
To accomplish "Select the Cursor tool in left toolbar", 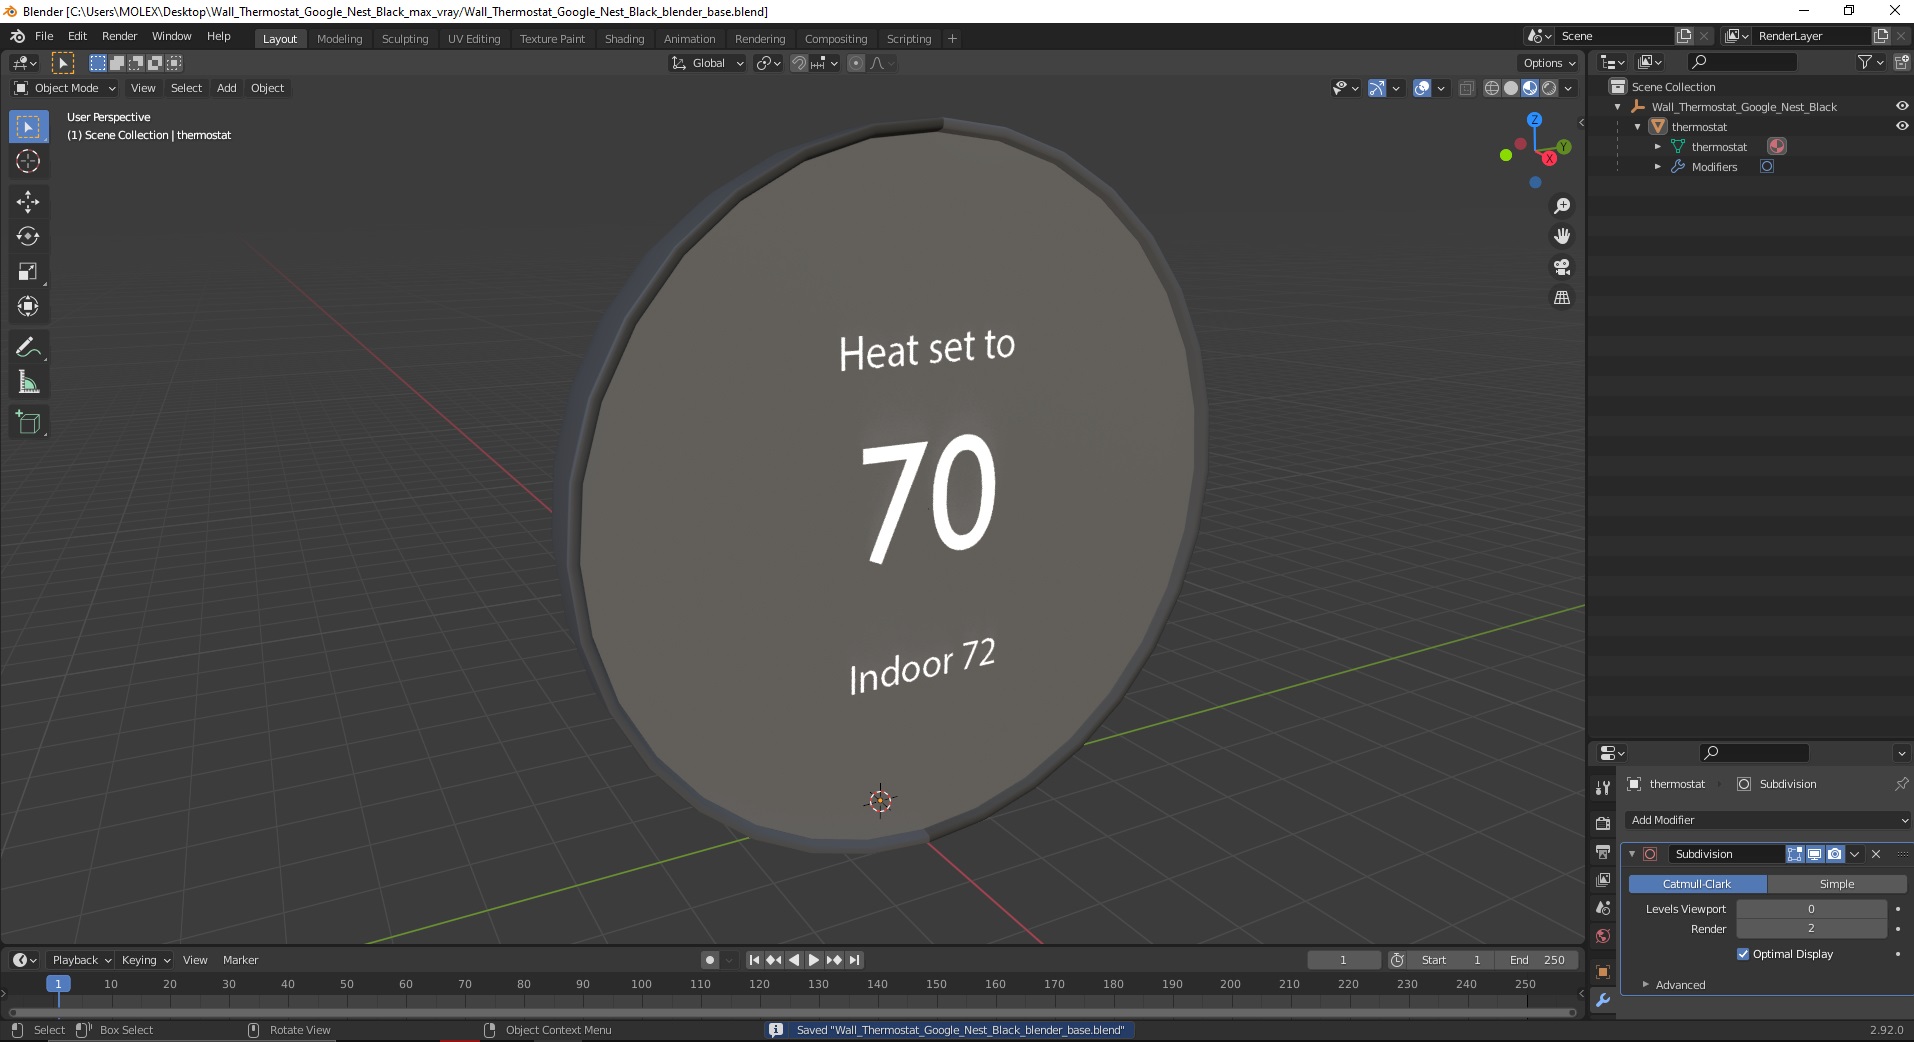I will point(28,161).
